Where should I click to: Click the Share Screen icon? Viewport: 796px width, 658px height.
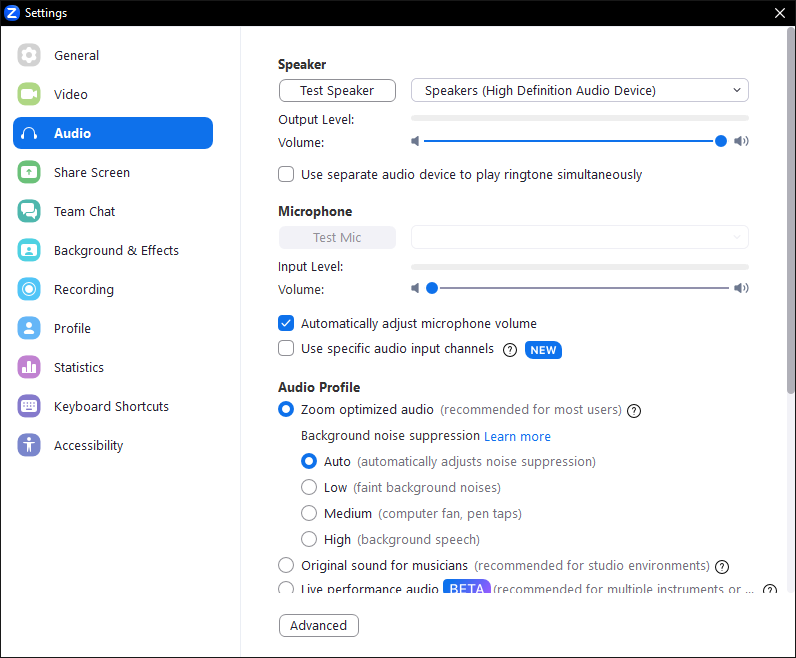tap(29, 172)
